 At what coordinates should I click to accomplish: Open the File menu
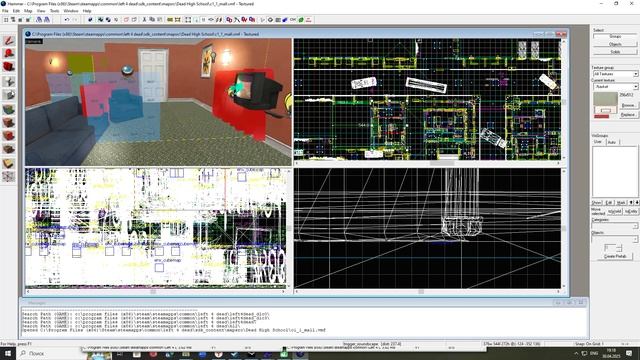5,11
